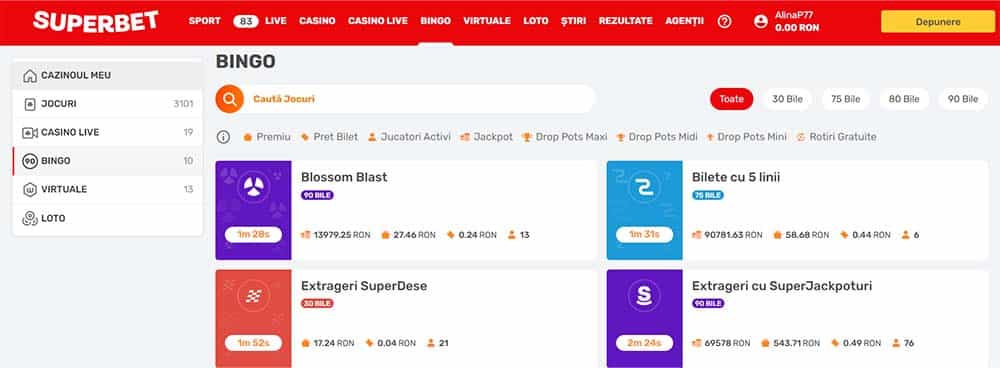Open the help question mark icon
The height and width of the screenshot is (368, 1000).
(724, 21)
